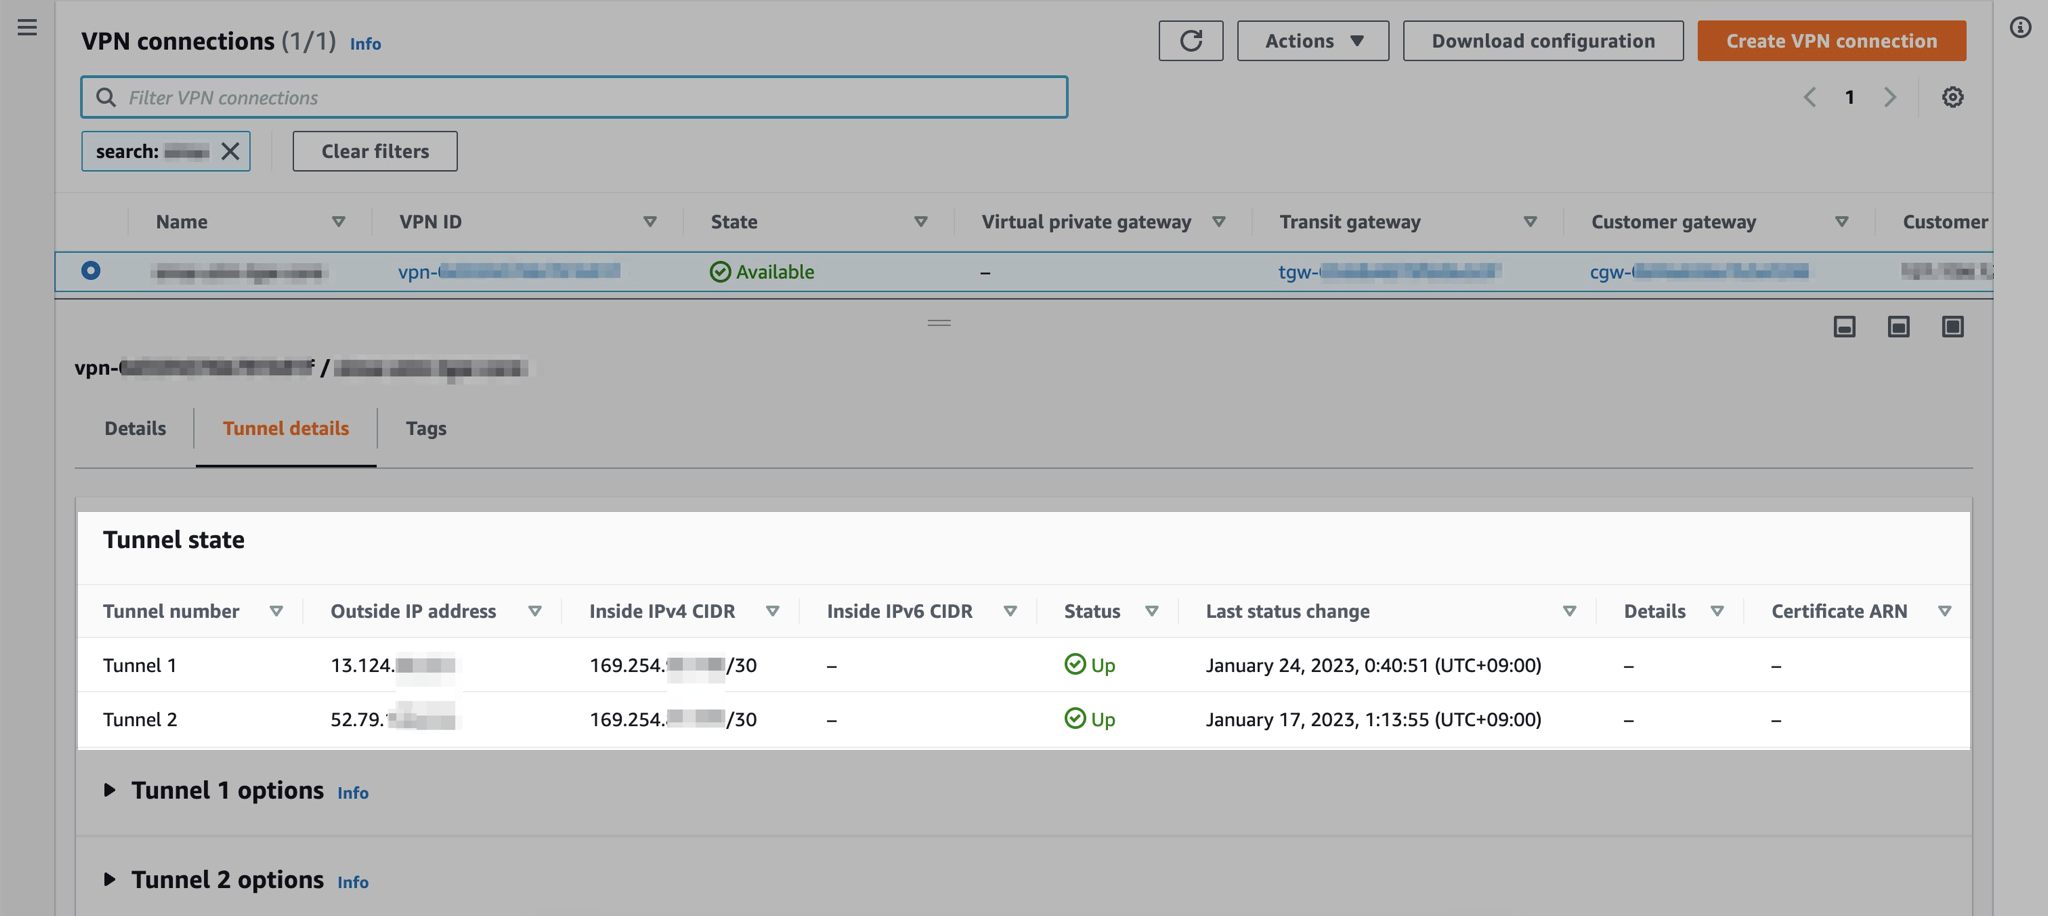Expand Tunnel 1 options section
This screenshot has width=2048, height=916.
click(110, 790)
